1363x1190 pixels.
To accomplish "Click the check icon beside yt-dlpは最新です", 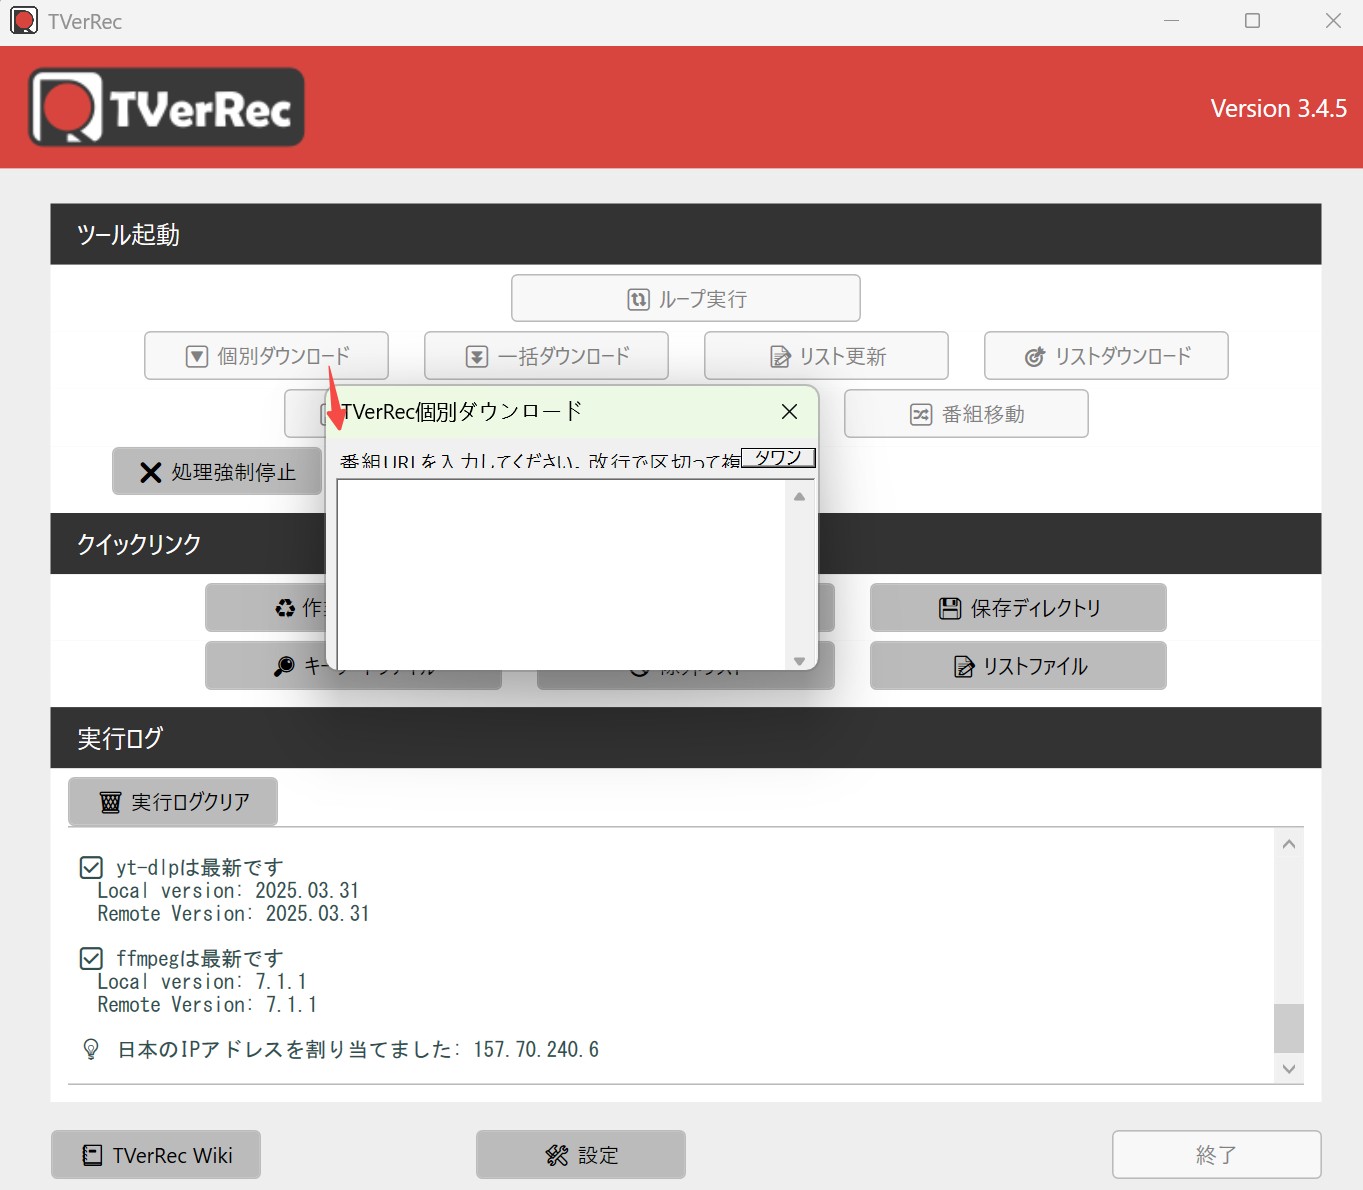I will pyautogui.click(x=91, y=867).
